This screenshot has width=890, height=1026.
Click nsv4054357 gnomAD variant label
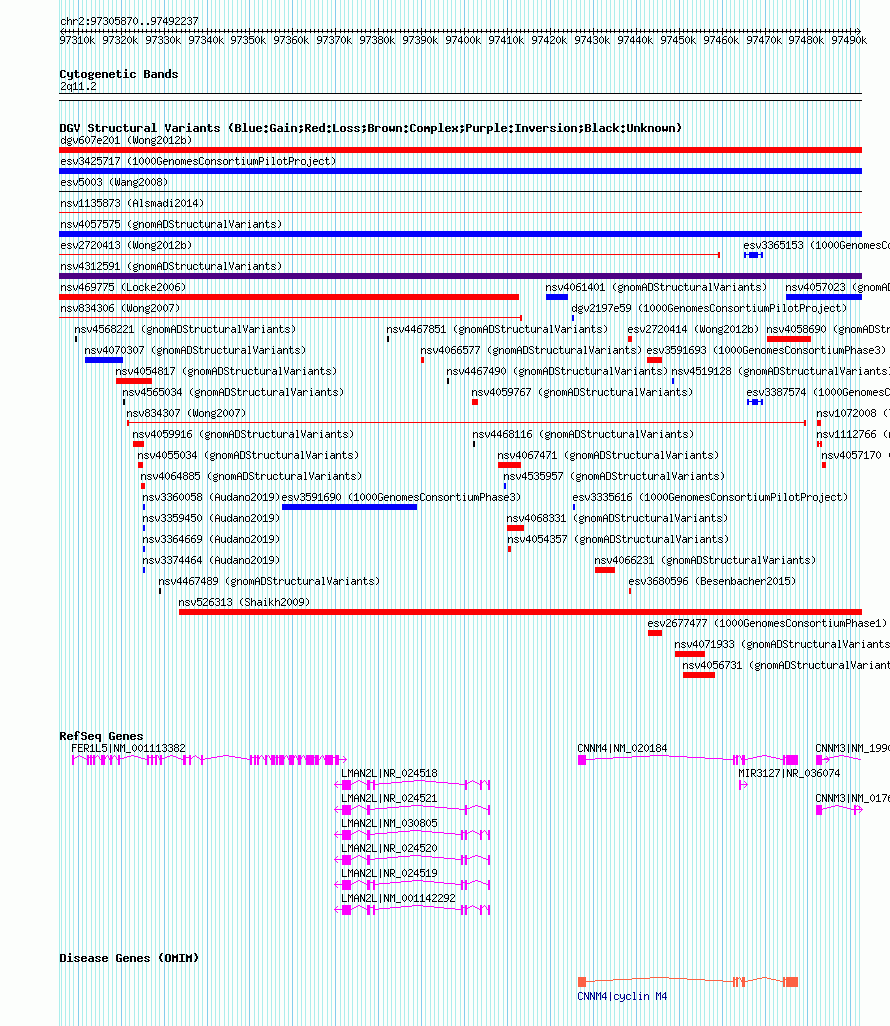618,538
